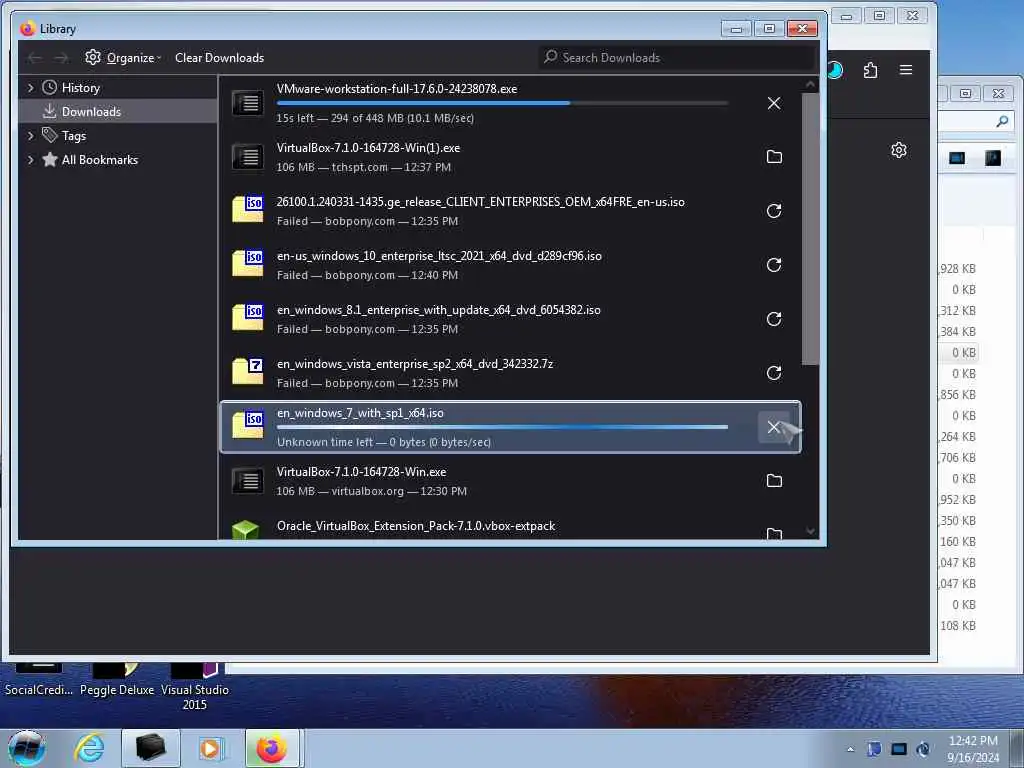This screenshot has height=768, width=1024.
Task: Select the Oracle_VirtualBox_Extension_Pack row text
Action: click(416, 526)
